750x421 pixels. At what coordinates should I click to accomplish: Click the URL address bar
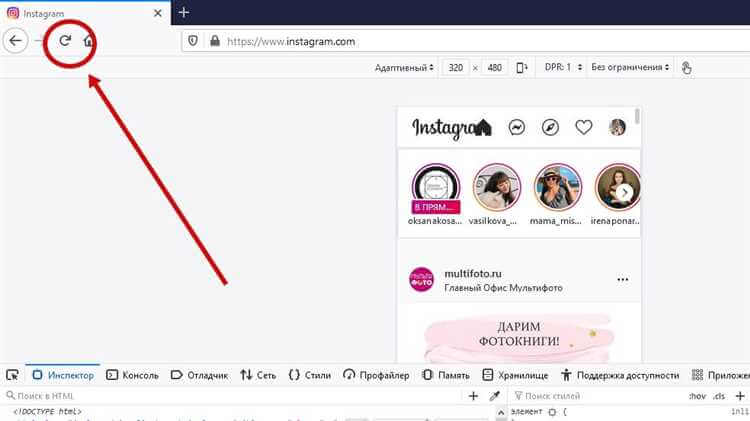tap(464, 42)
